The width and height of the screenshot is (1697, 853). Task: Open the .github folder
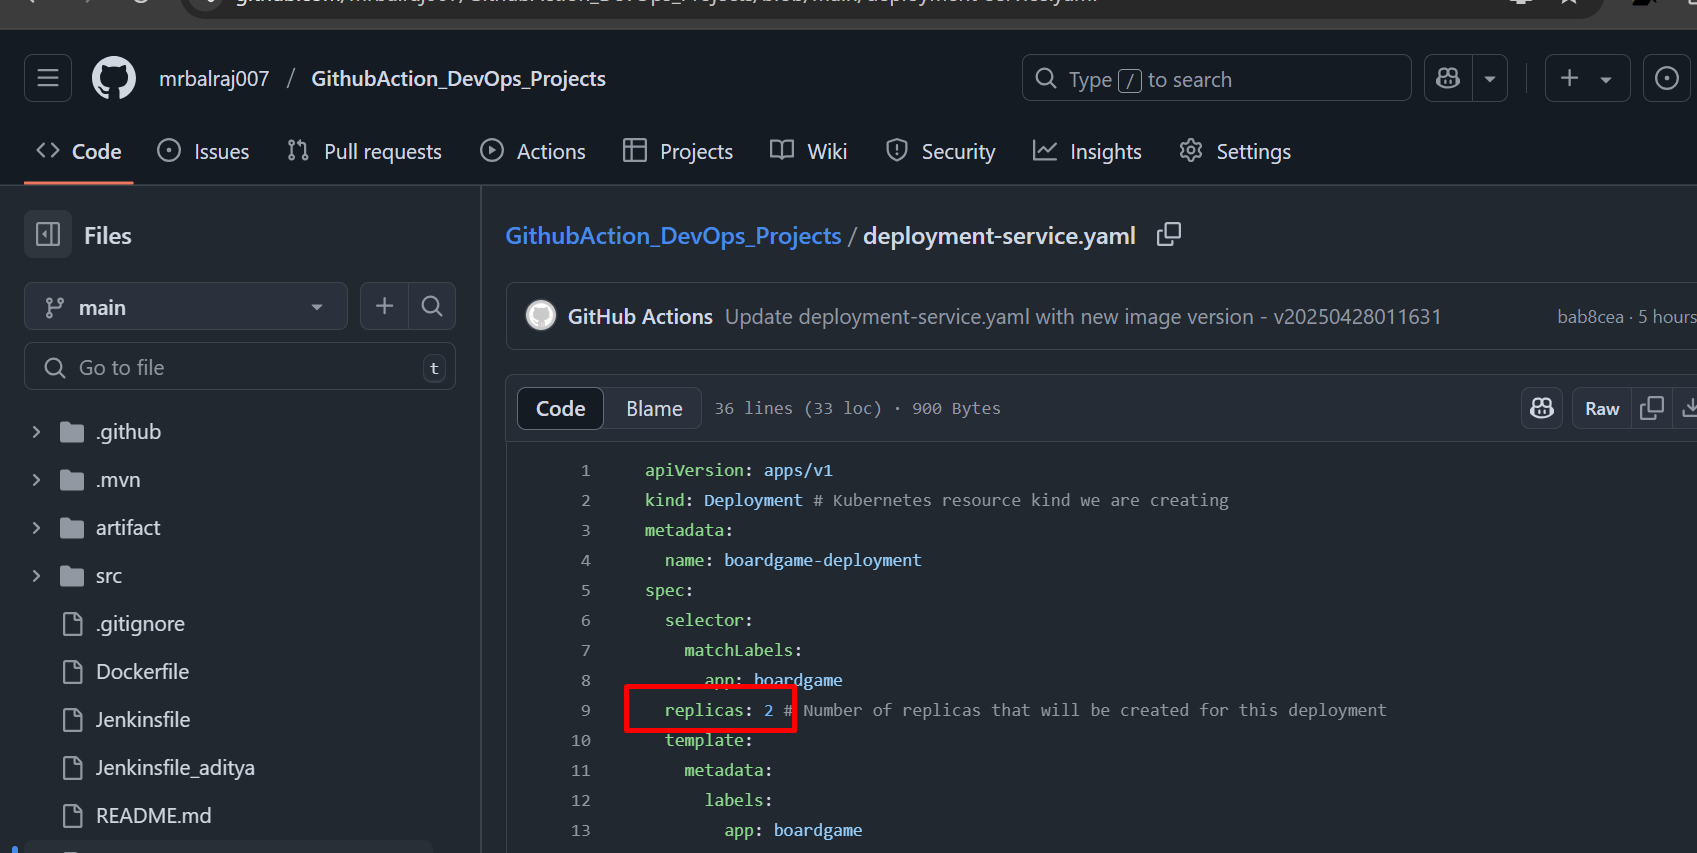pyautogui.click(x=128, y=432)
